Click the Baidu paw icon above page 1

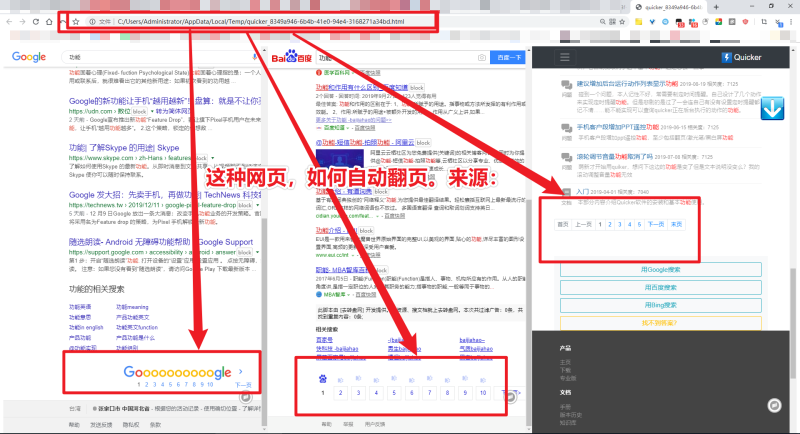click(x=322, y=379)
